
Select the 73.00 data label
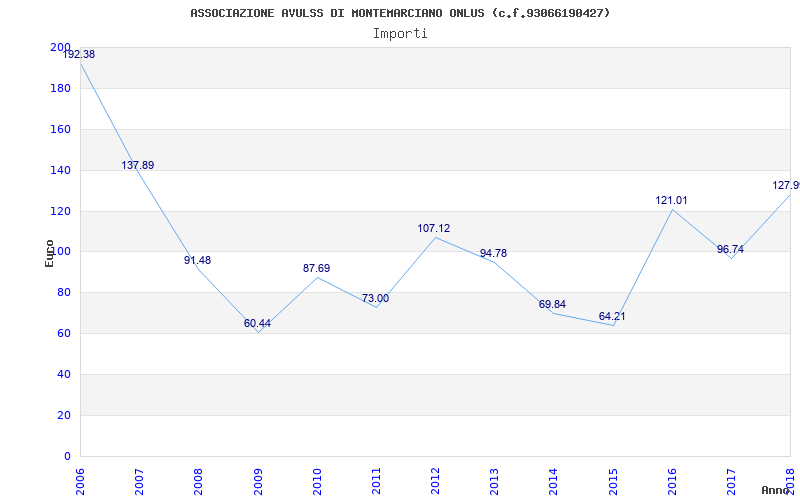click(376, 298)
